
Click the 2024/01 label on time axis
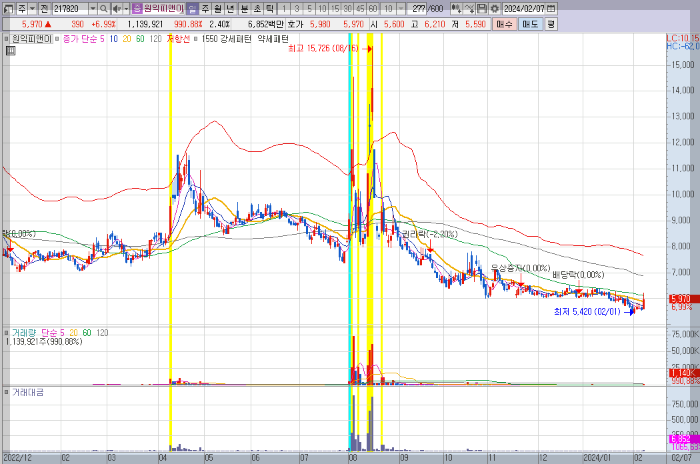click(597, 458)
